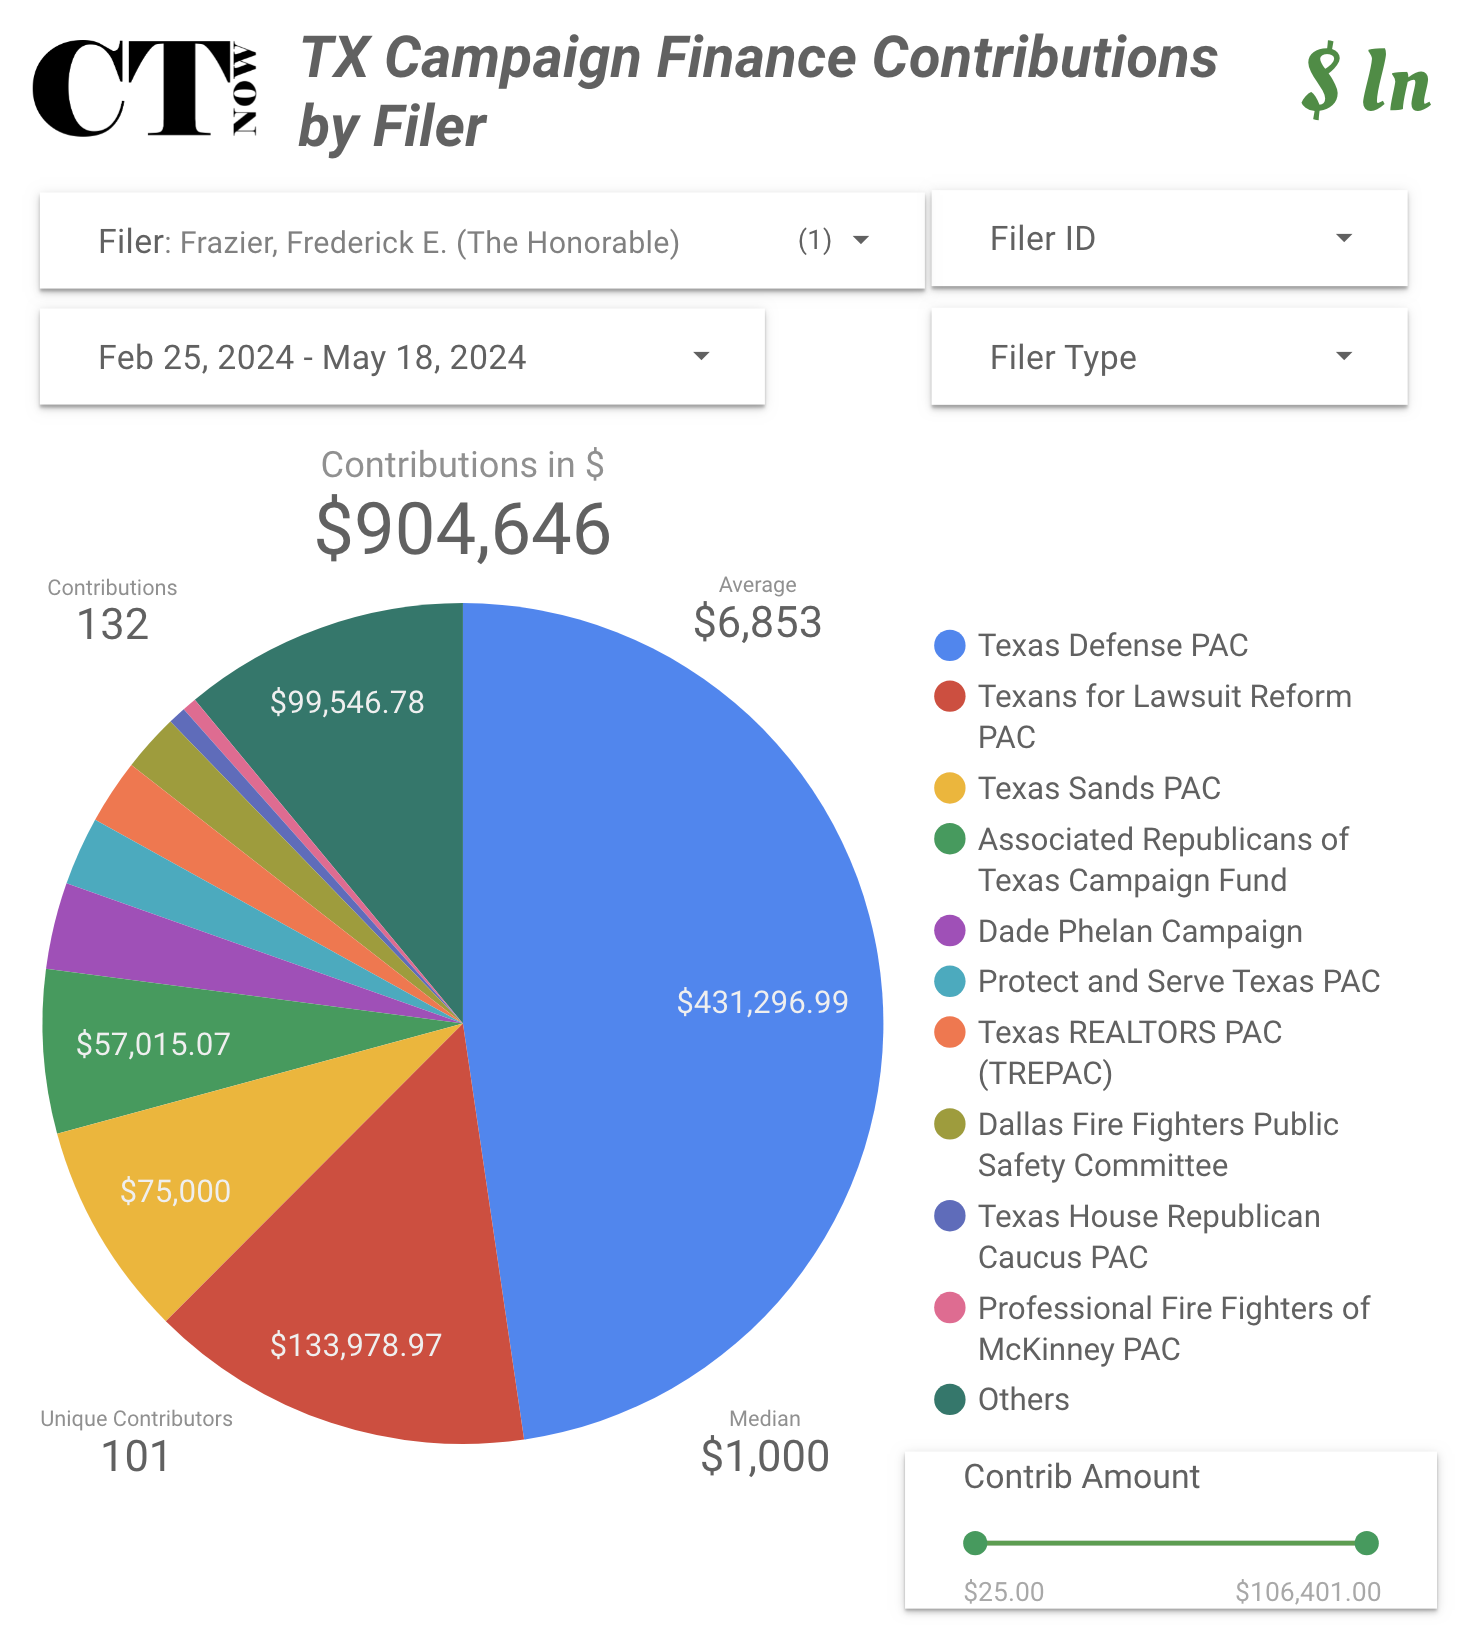Click the indigo Texas House Republican Caucus dot
The height and width of the screenshot is (1628, 1458).
click(949, 1216)
